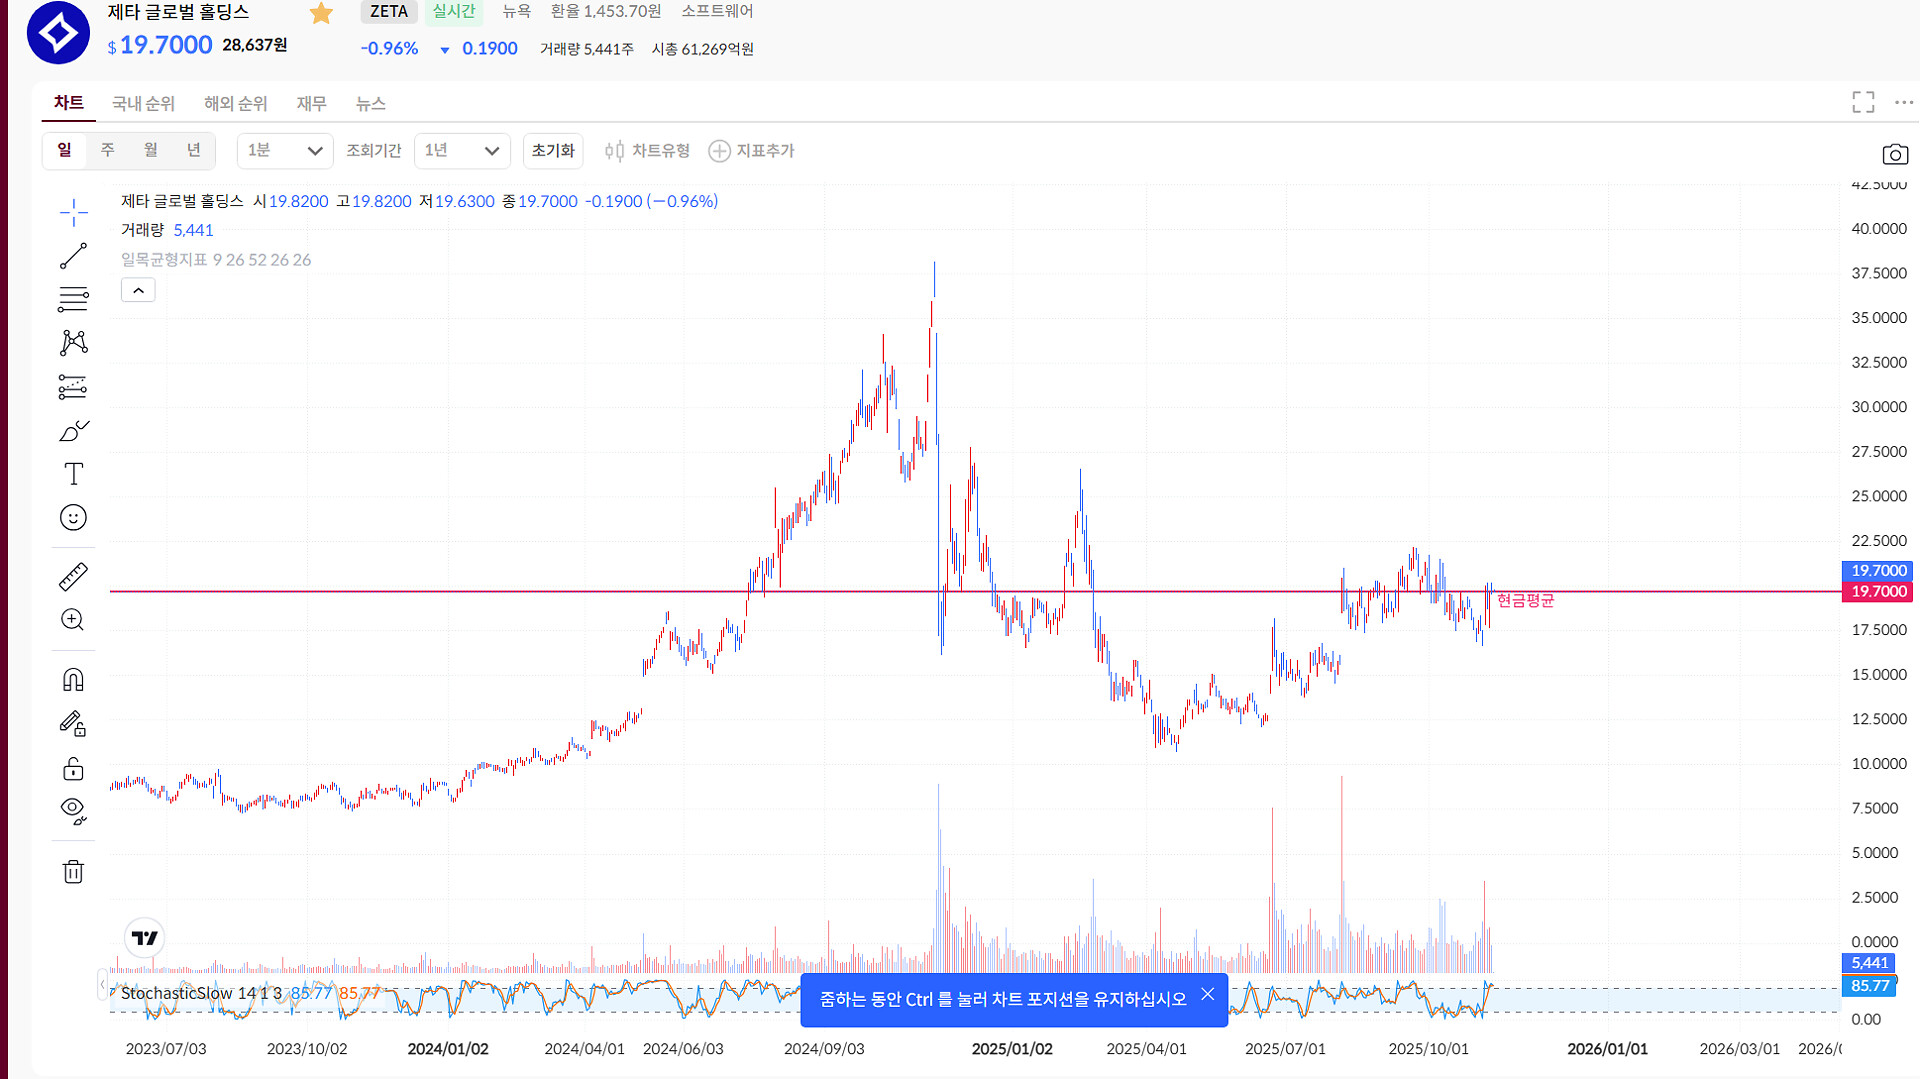The image size is (1920, 1079).
Task: Expand the collapsed side panel arrow
Action: click(x=102, y=985)
